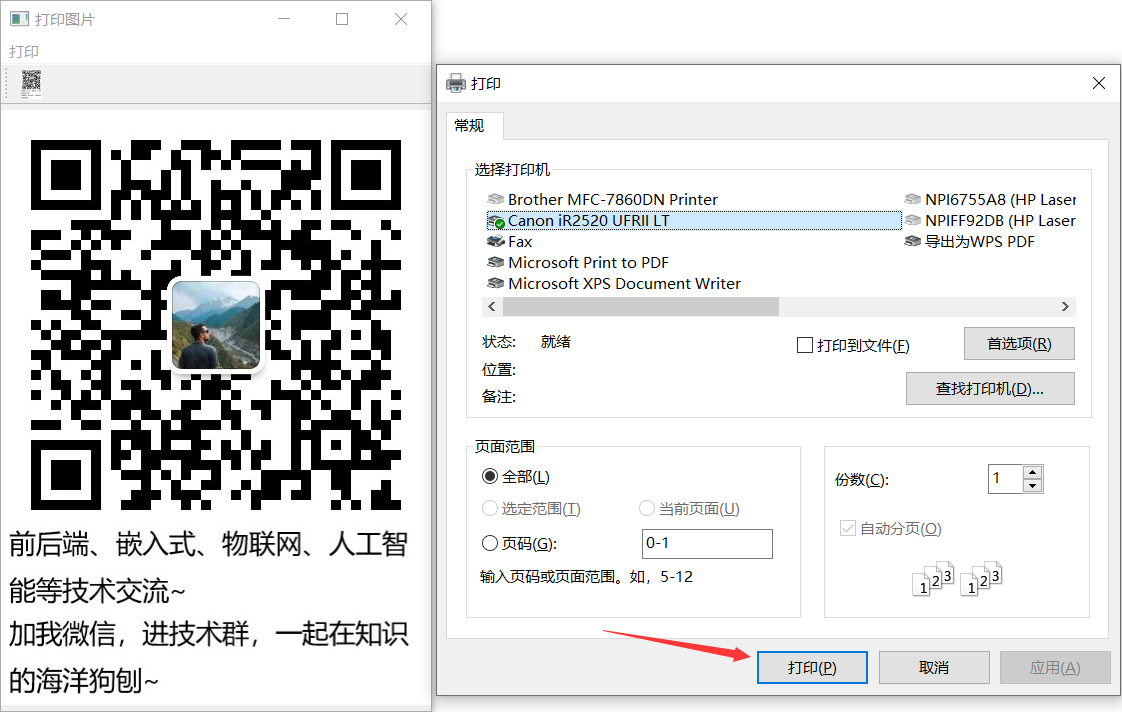Select the Canon iR2520 UFRII LT printer
The image size is (1122, 712).
[x=693, y=220]
